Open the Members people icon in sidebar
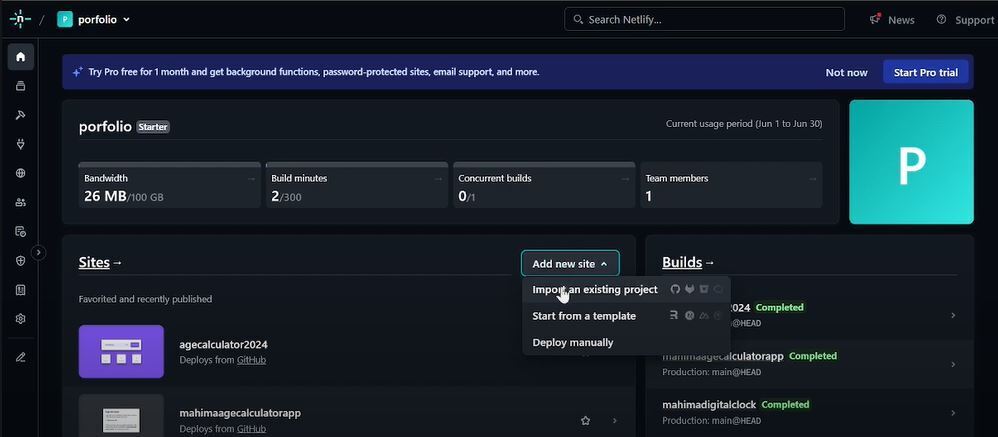Viewport: 998px width, 437px height. click(20, 202)
